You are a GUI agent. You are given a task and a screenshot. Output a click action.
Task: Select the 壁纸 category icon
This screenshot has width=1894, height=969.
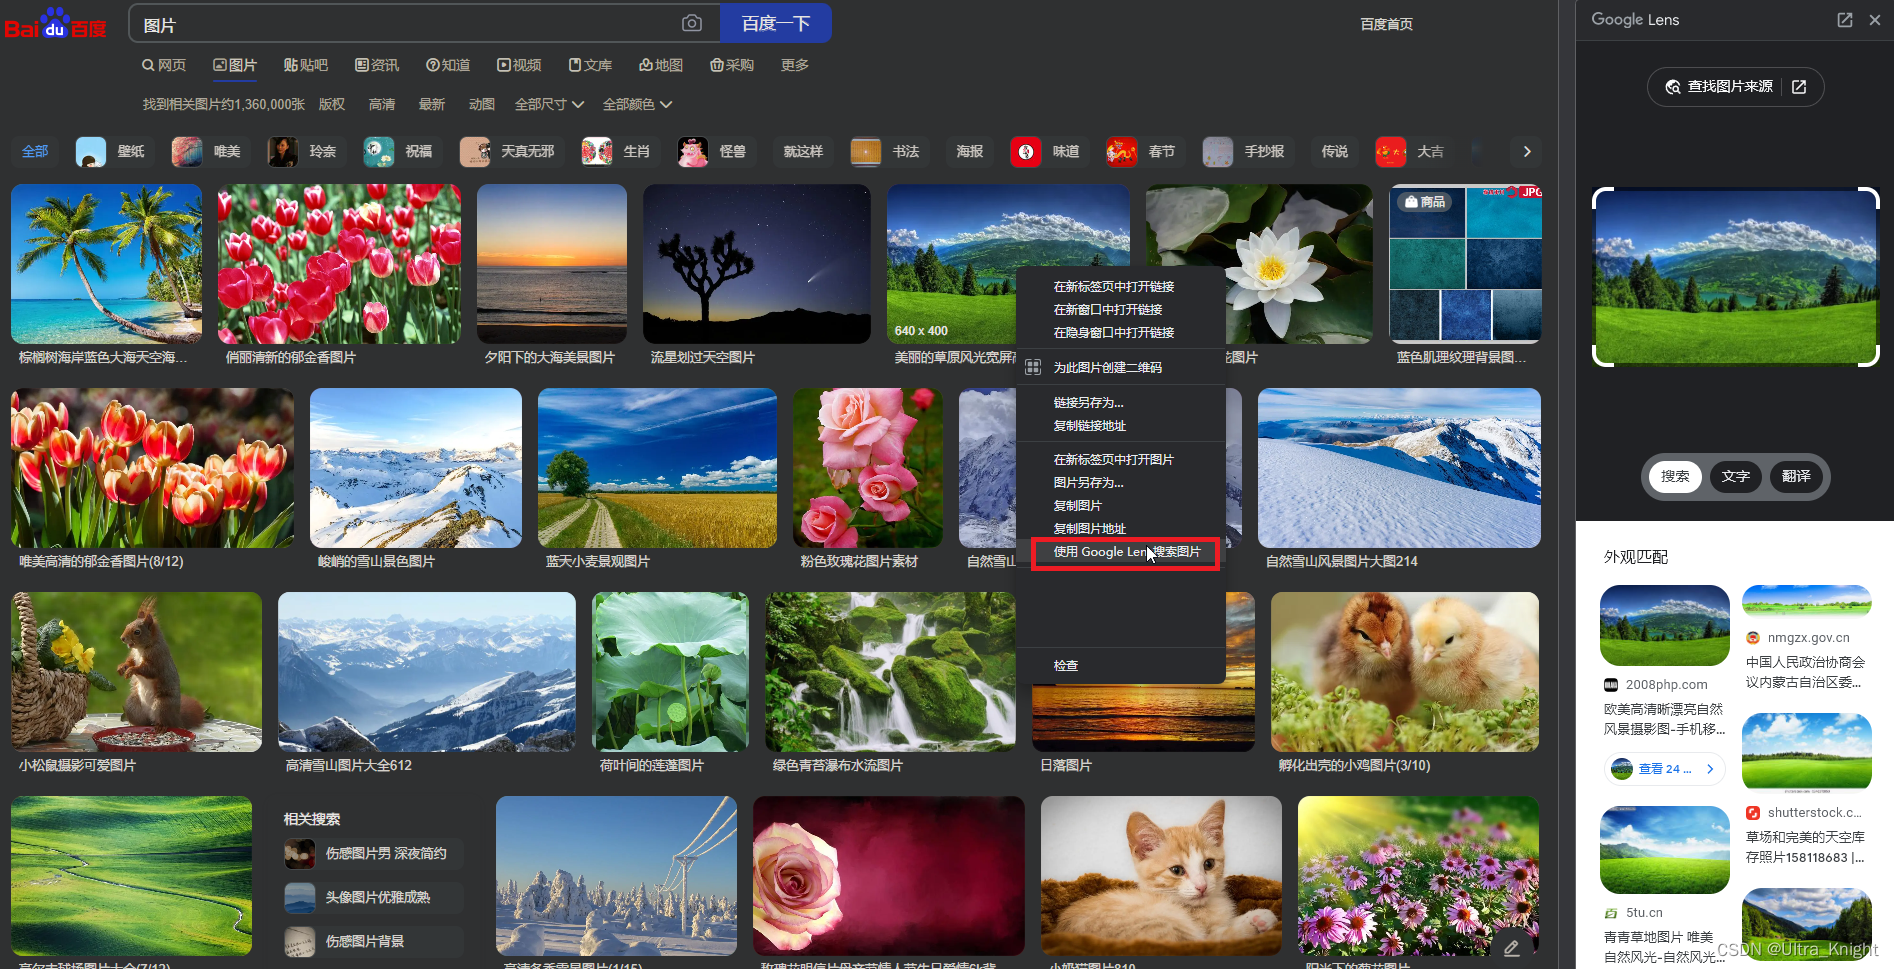(91, 152)
